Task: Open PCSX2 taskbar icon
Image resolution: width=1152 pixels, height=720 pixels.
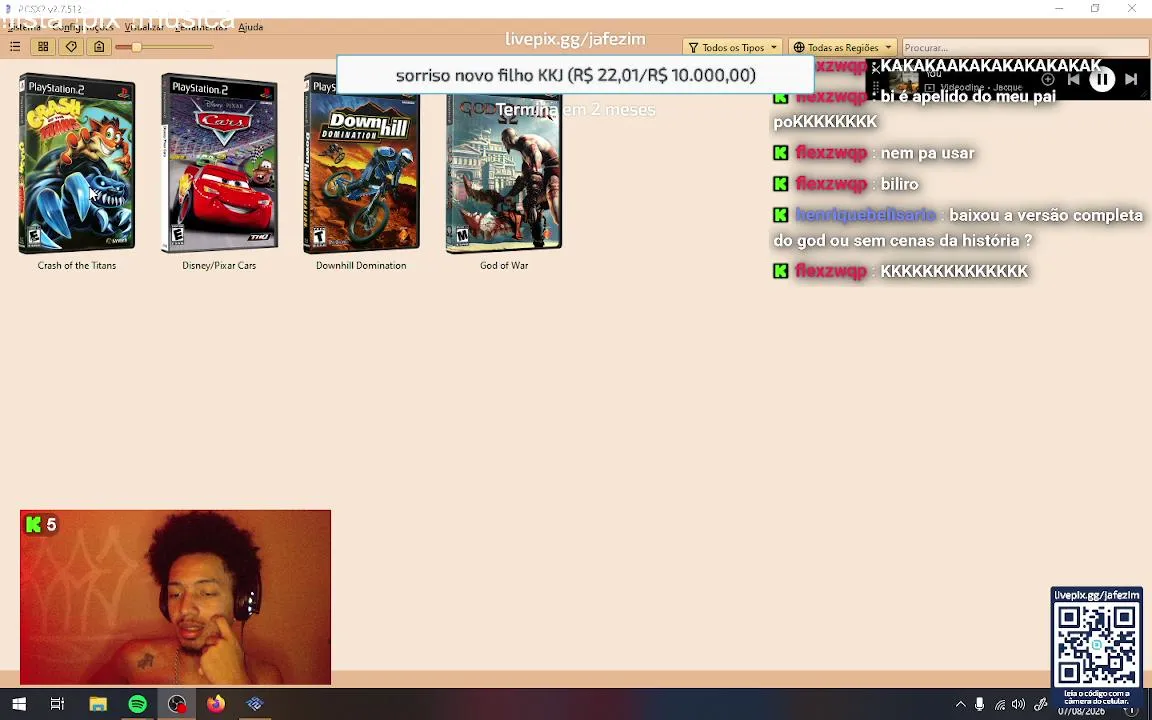Action: click(254, 704)
